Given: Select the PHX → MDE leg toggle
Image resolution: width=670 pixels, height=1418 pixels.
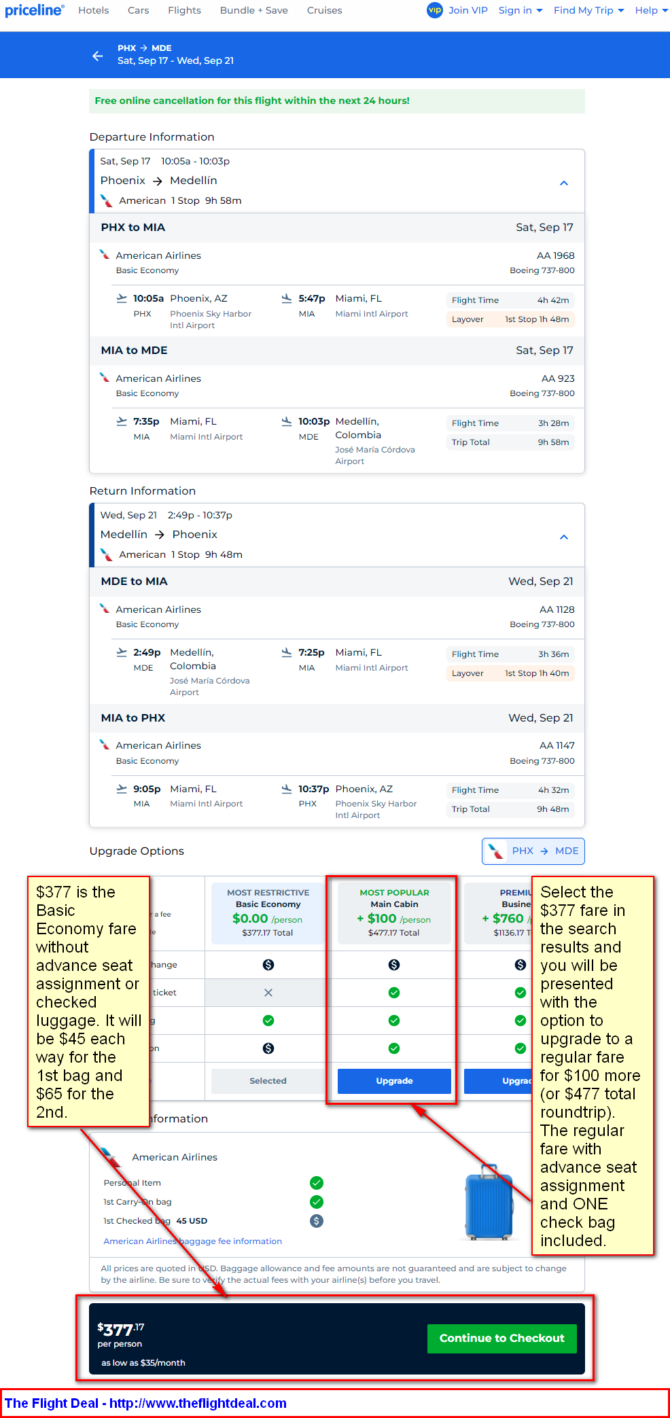Looking at the screenshot, I should tap(533, 851).
